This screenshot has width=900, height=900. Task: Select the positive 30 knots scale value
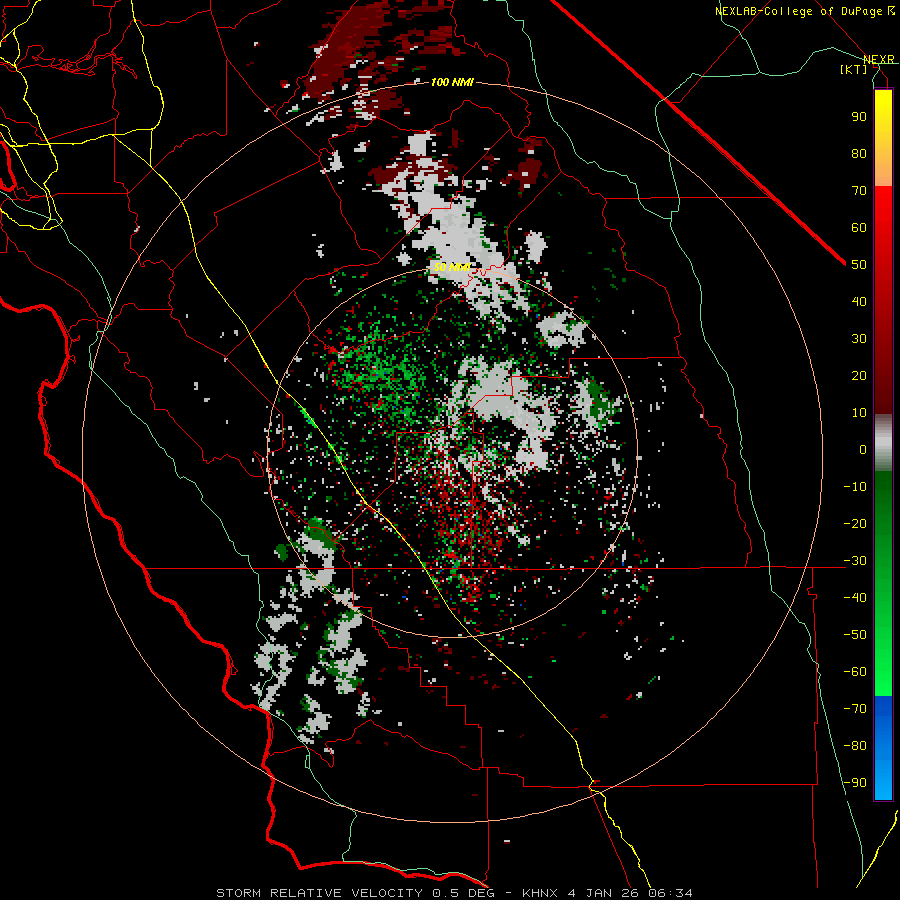[859, 339]
